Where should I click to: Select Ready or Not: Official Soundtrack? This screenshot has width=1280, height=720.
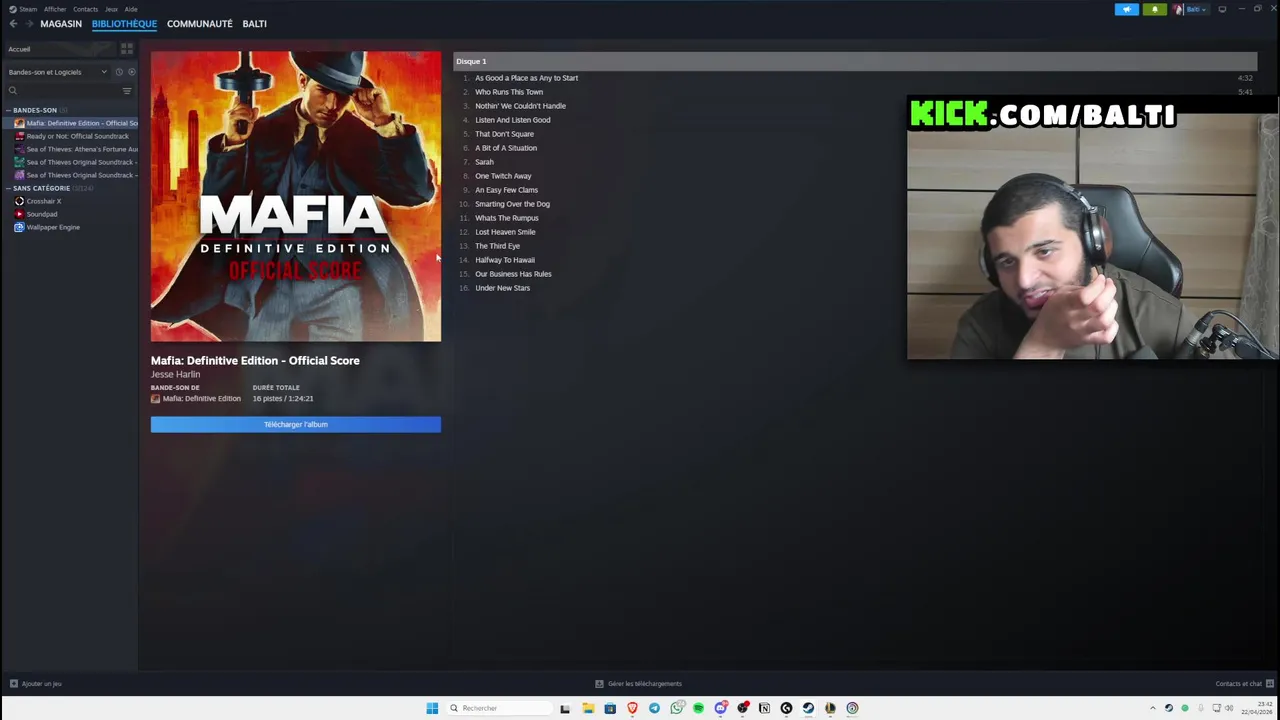click(x=78, y=136)
